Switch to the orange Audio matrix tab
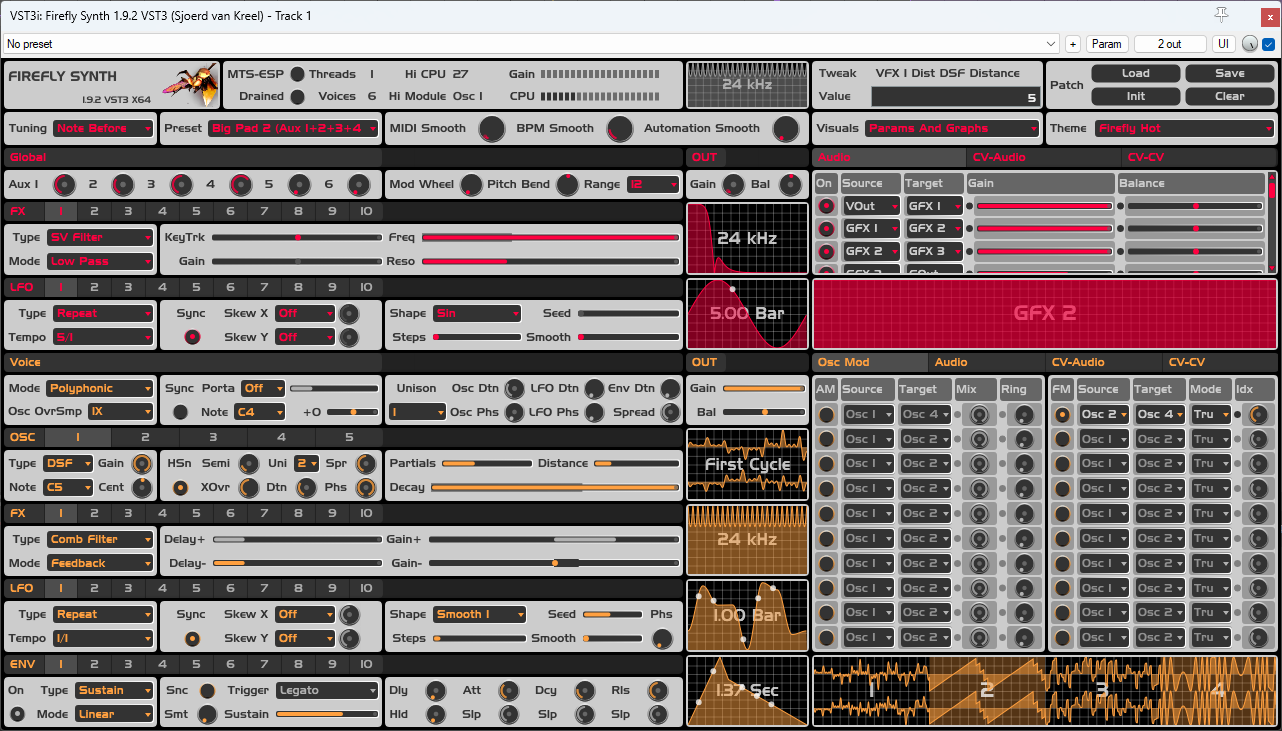 987,362
